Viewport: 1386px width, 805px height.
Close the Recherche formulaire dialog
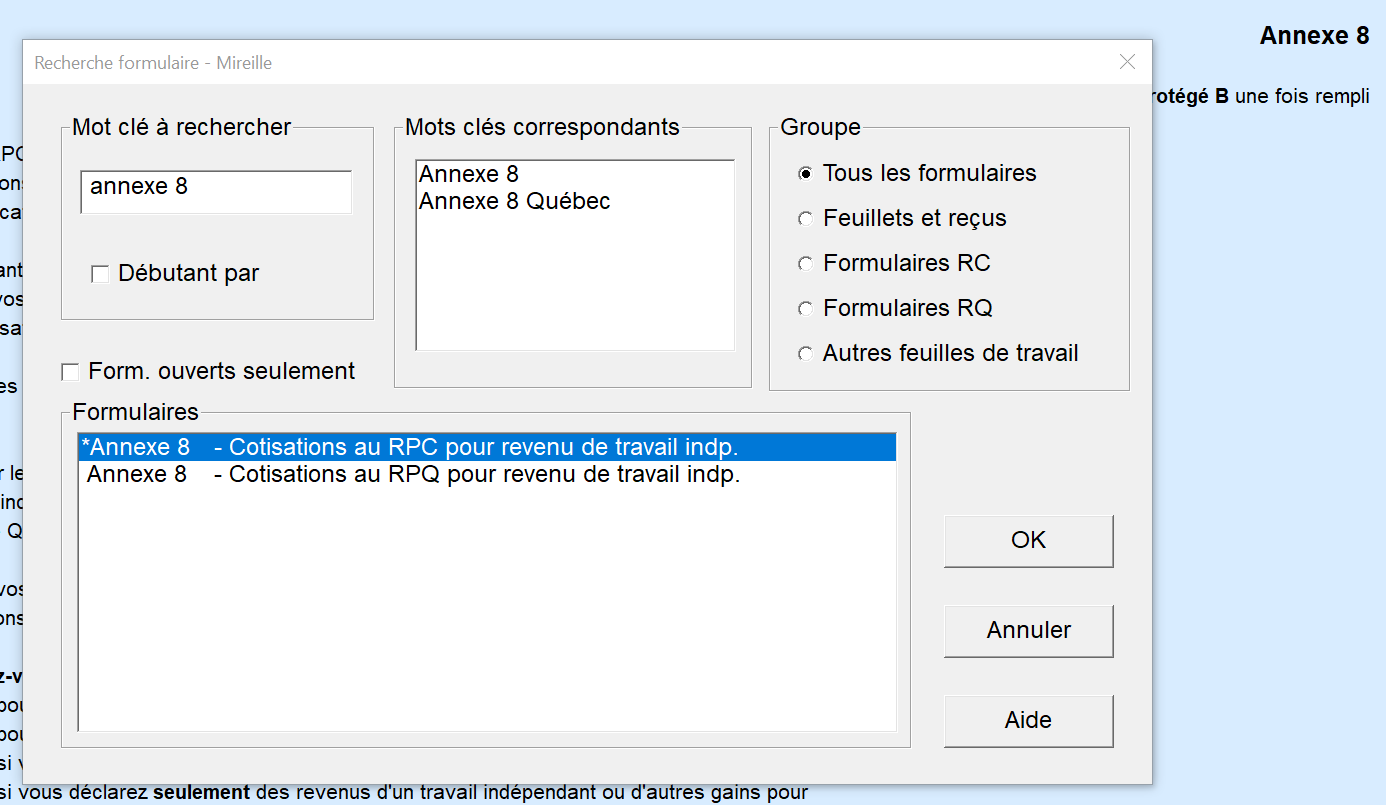pos(1127,62)
